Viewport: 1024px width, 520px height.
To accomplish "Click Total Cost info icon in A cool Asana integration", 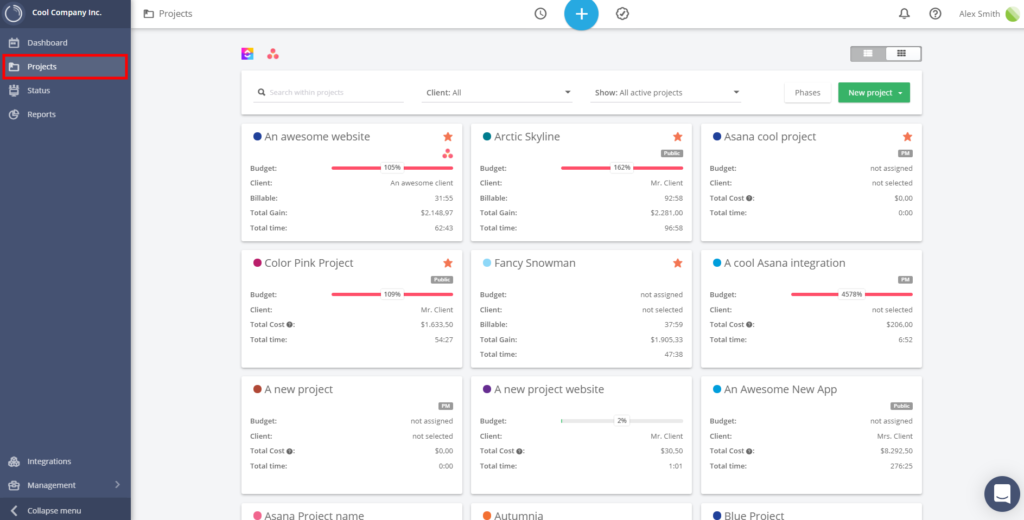I will [x=749, y=324].
